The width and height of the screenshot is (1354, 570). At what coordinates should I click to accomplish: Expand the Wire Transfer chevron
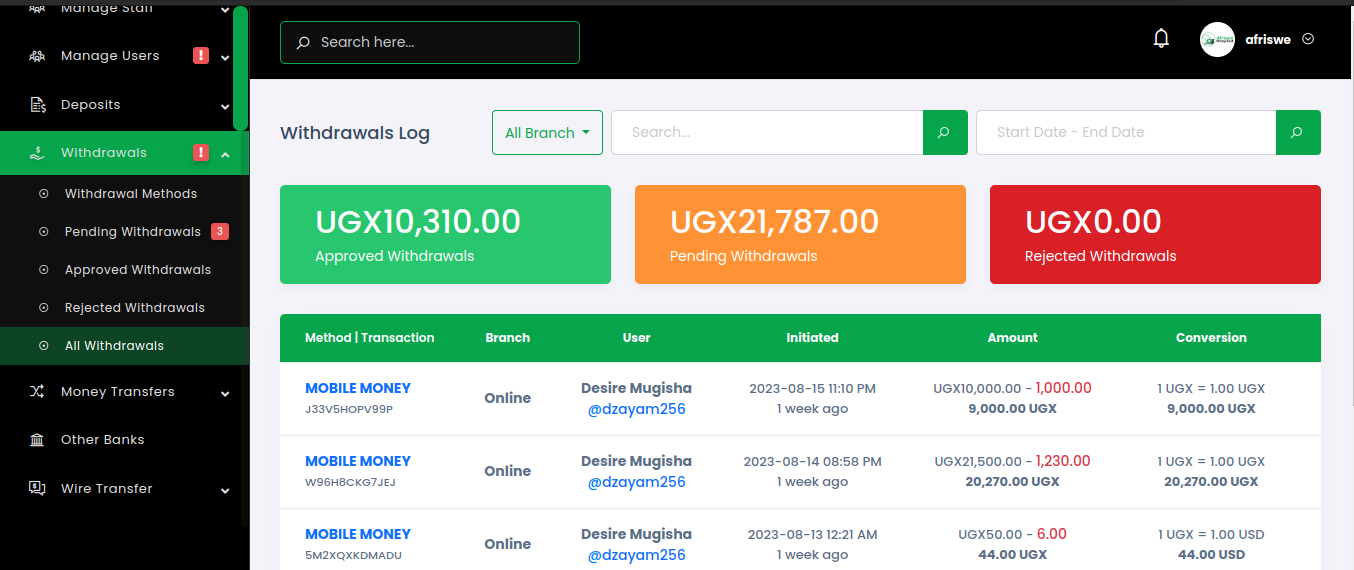(225, 490)
